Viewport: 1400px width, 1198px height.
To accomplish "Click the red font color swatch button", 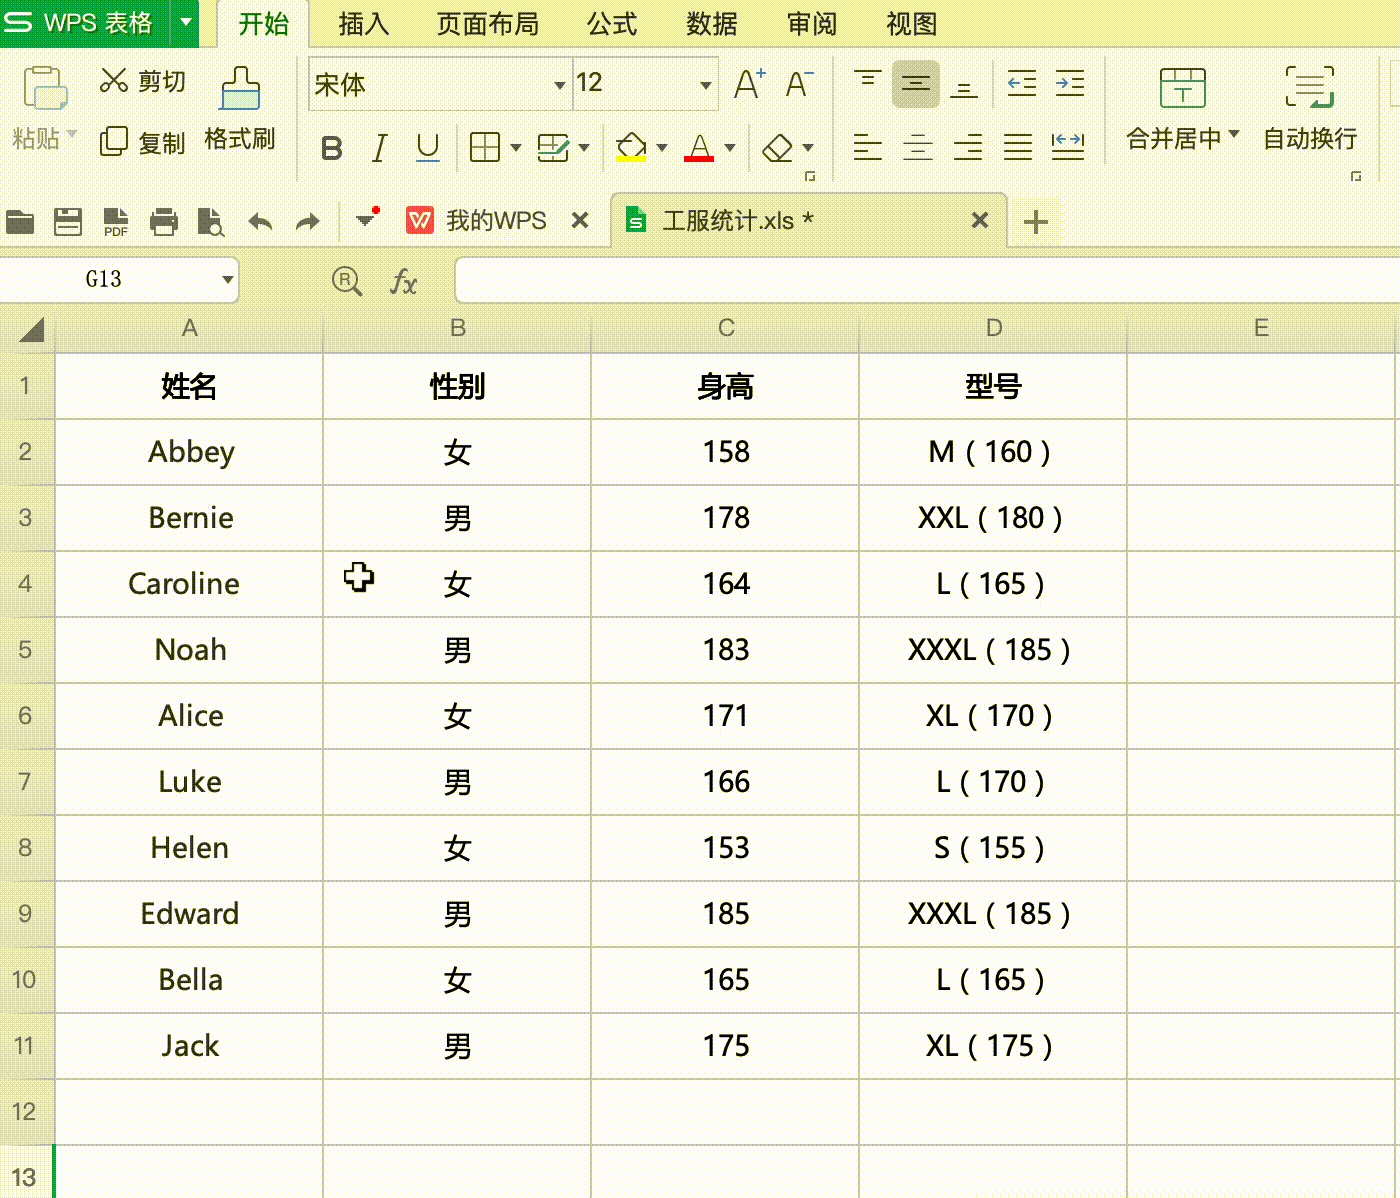I will (699, 148).
